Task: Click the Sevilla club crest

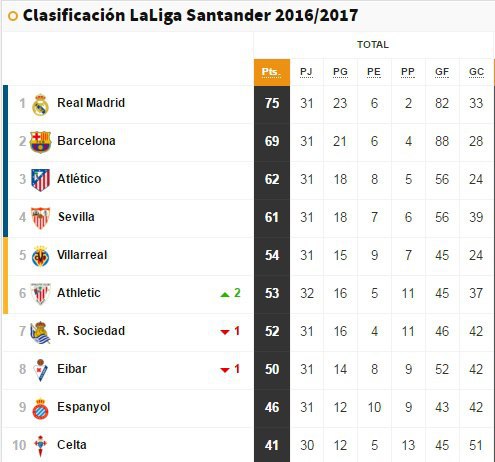Action: click(40, 218)
